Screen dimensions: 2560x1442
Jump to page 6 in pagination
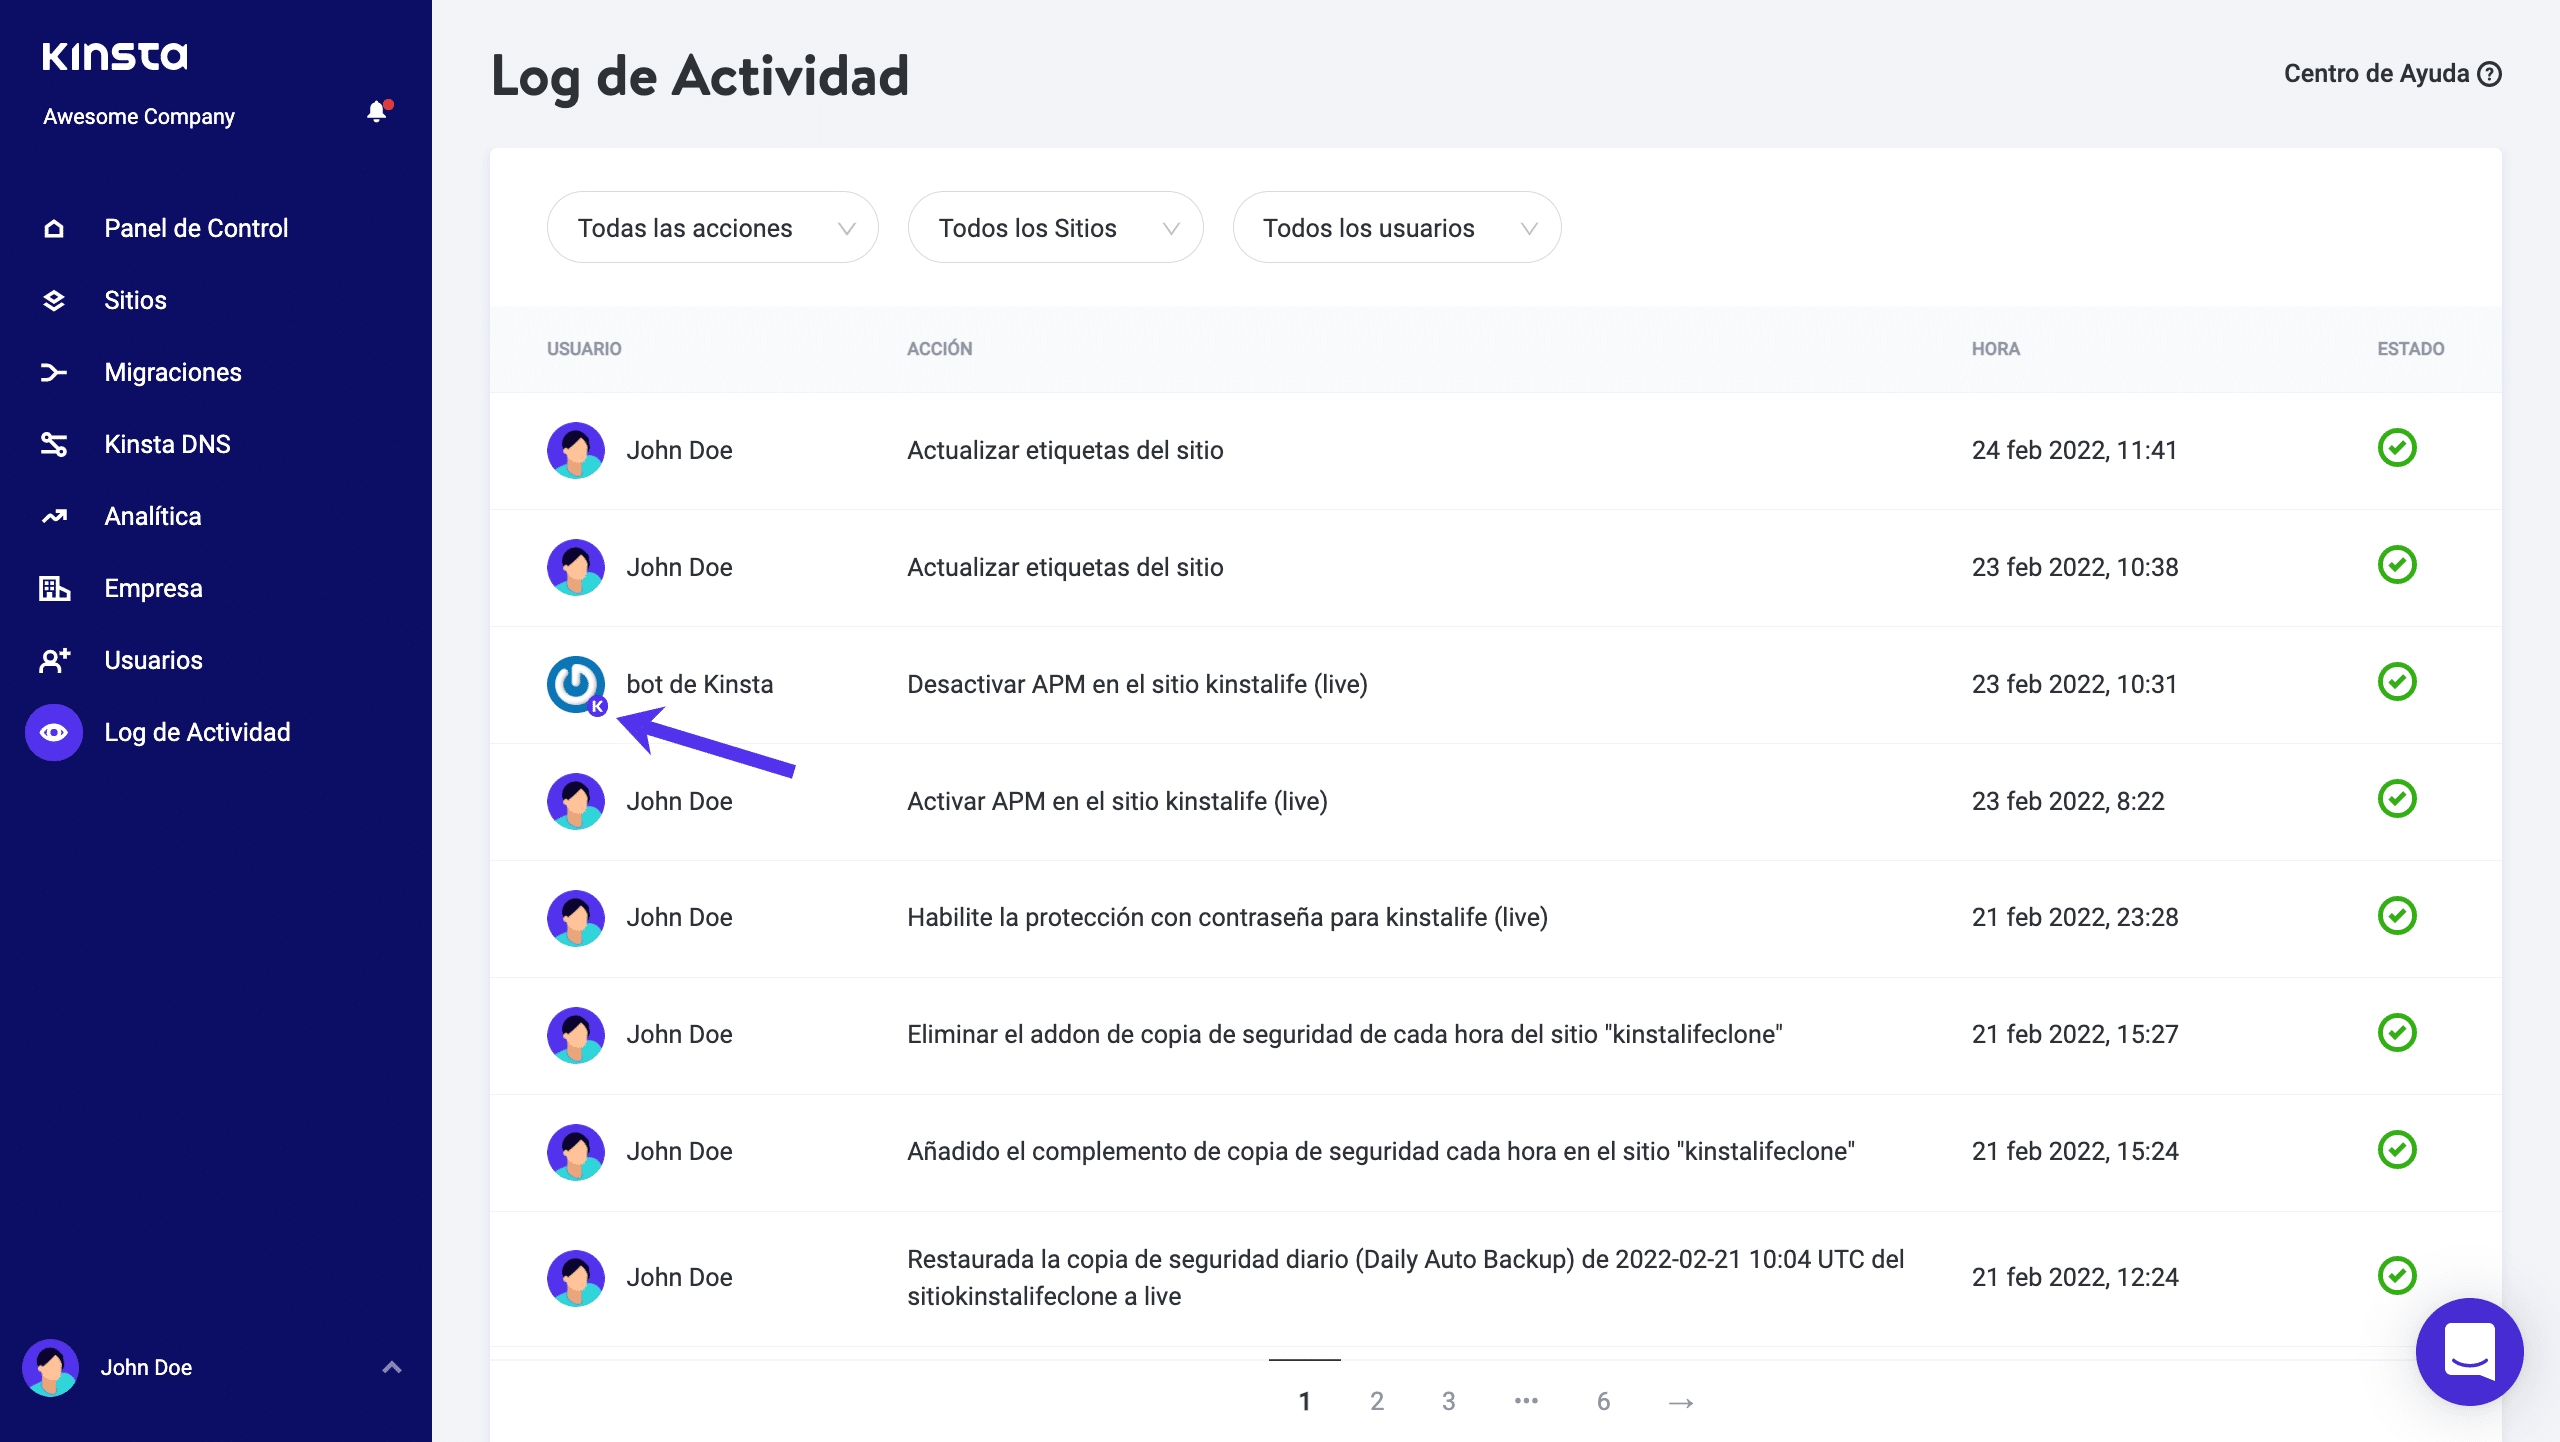point(1603,1401)
